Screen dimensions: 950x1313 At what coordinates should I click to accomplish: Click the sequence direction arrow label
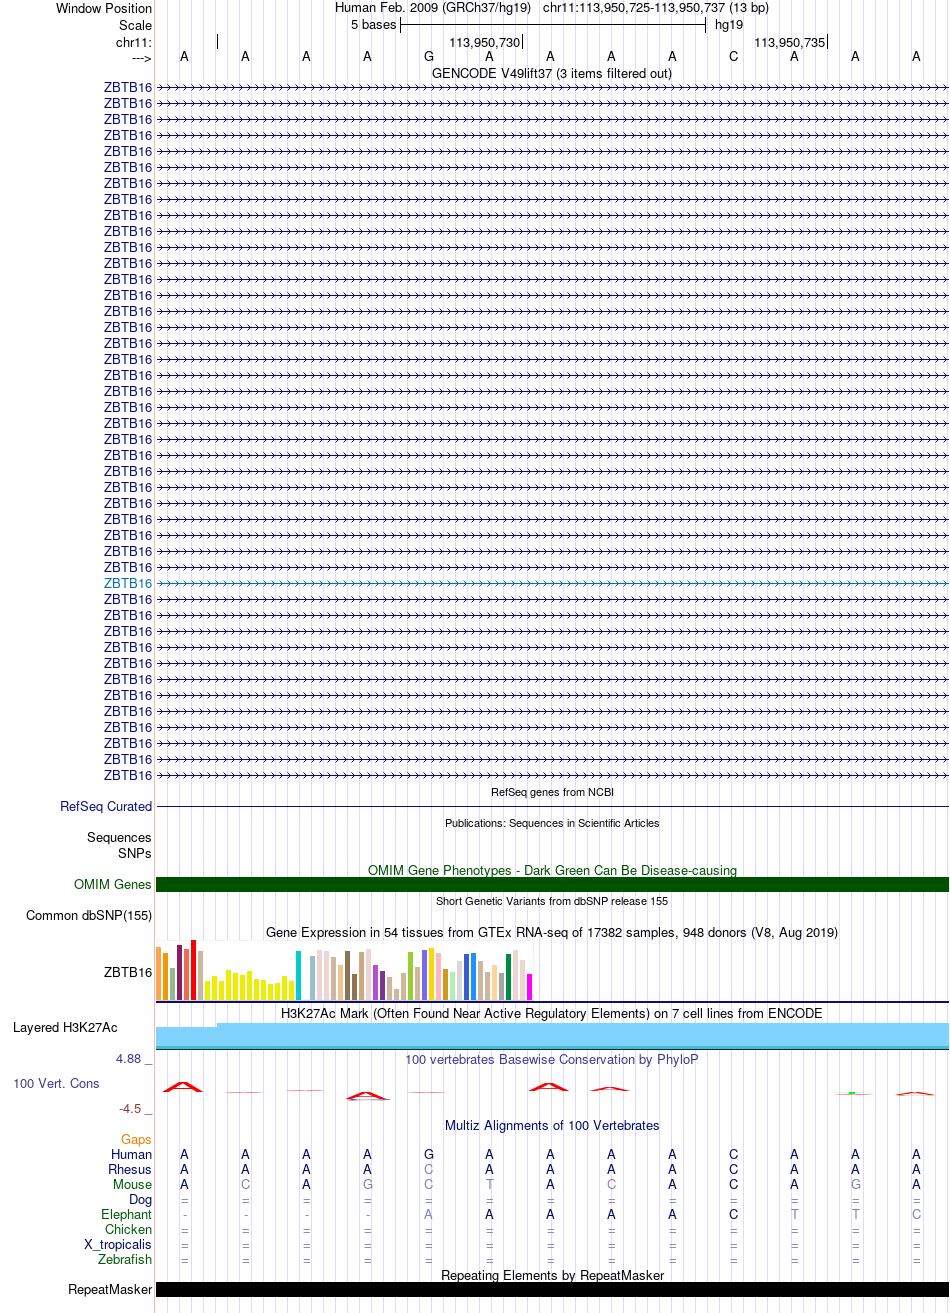141,58
